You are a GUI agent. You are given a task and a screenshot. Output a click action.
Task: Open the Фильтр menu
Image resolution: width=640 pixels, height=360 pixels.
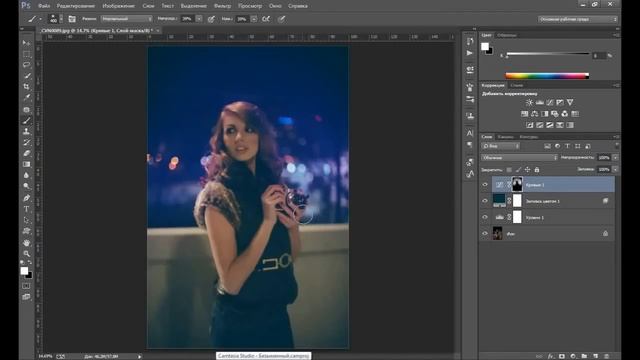(222, 6)
